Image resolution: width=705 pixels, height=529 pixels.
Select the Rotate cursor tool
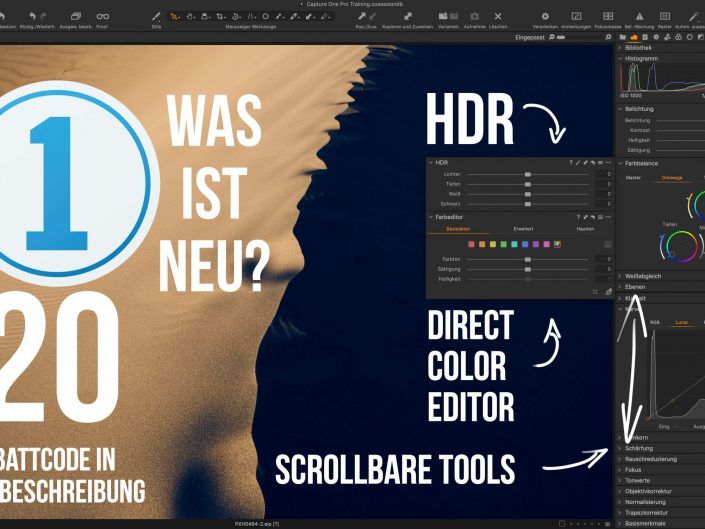tap(236, 17)
